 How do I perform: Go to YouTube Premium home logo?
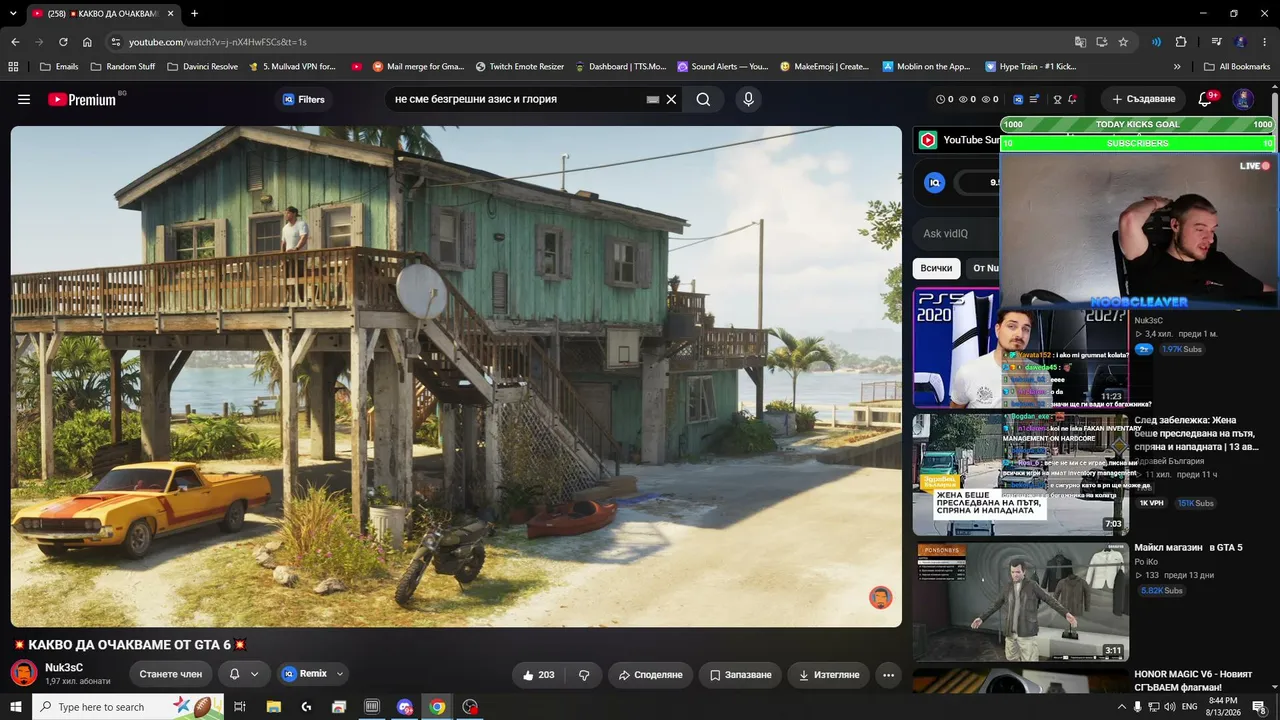82,99
